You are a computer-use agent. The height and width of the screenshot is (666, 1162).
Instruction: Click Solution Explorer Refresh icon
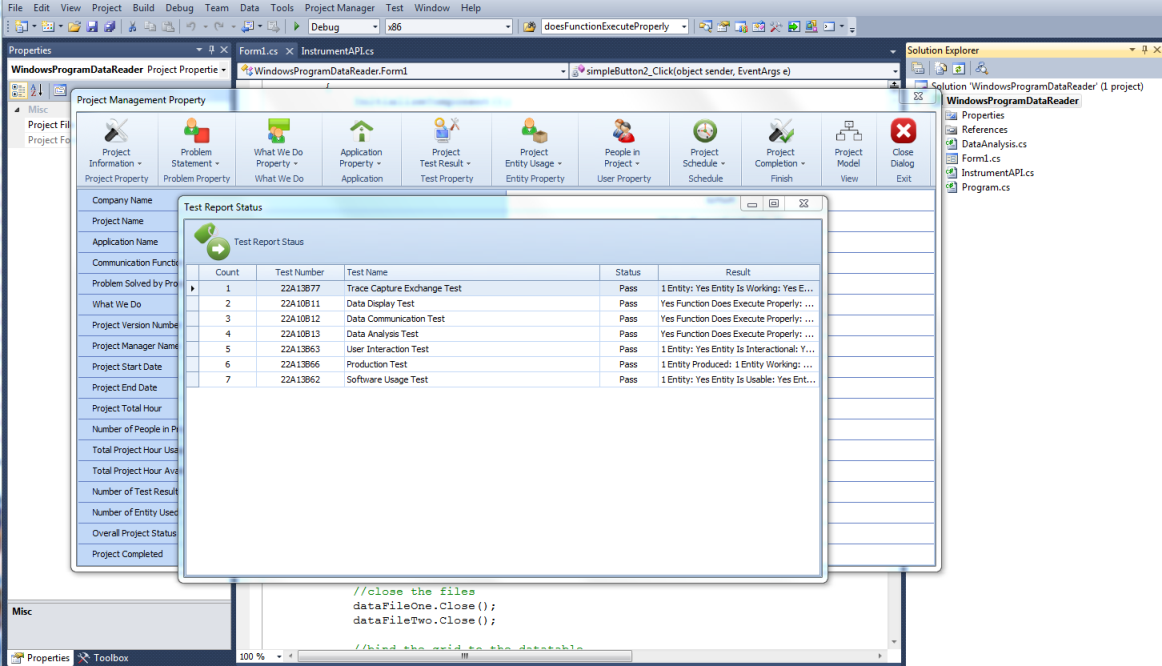[x=958, y=68]
